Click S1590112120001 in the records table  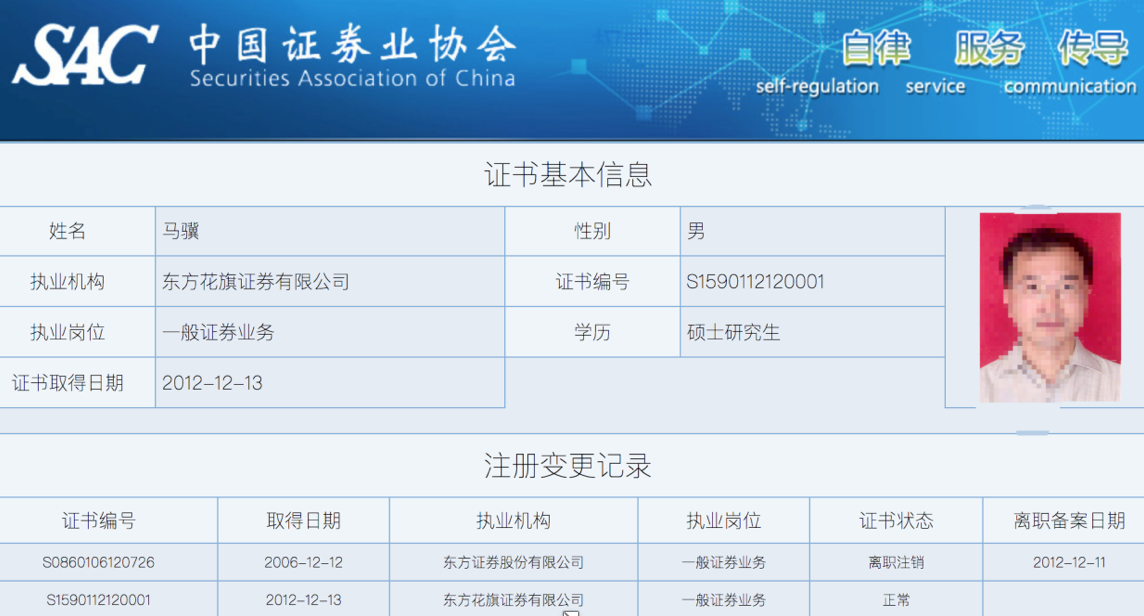[98, 600]
